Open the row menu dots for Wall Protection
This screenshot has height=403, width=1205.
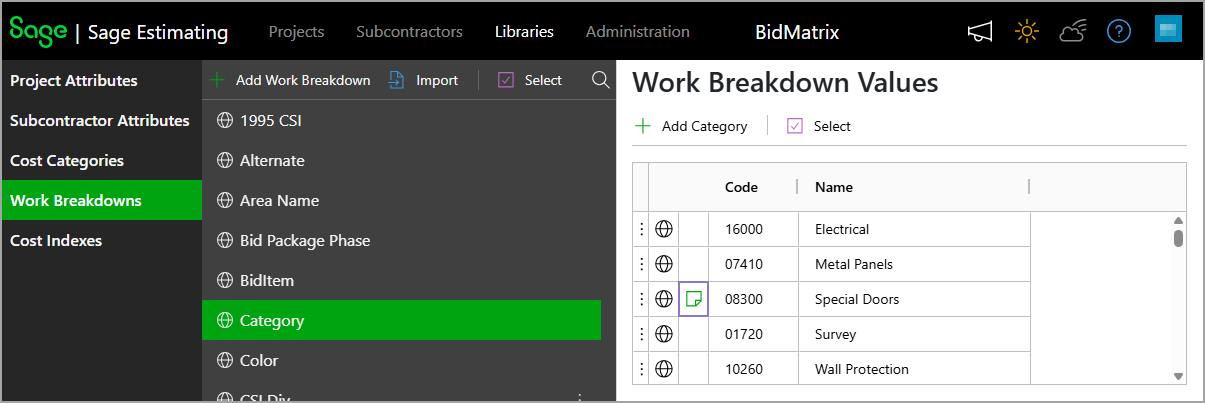(x=641, y=369)
